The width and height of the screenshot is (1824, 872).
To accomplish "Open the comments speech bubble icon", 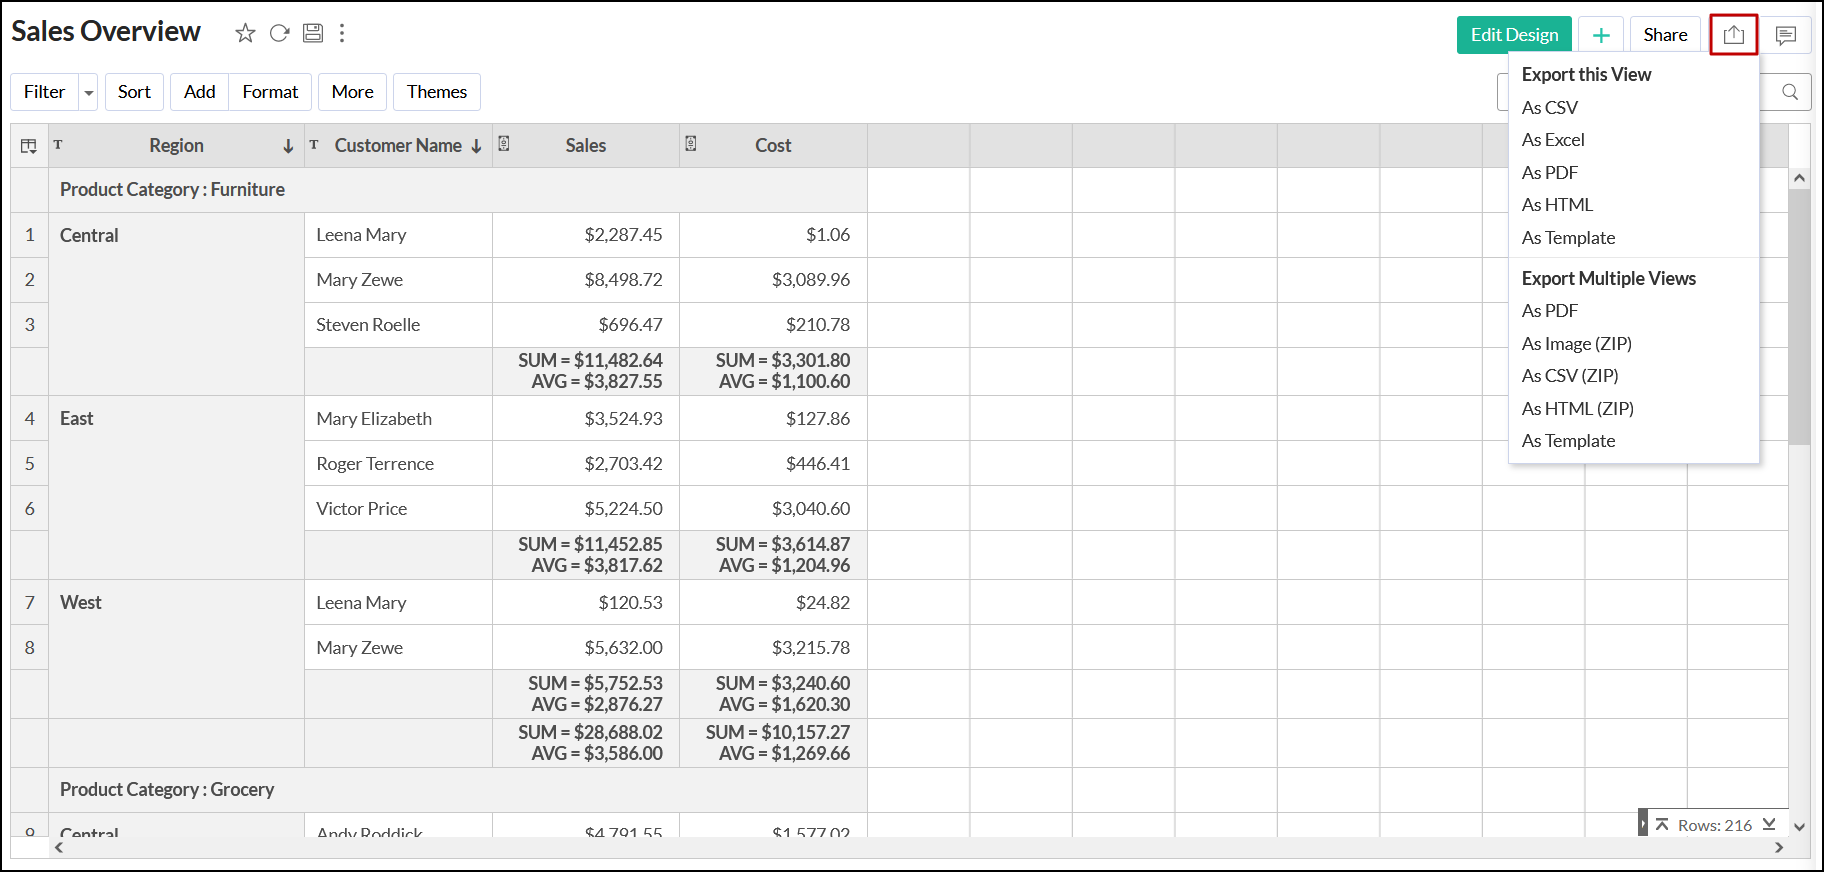I will click(x=1785, y=35).
